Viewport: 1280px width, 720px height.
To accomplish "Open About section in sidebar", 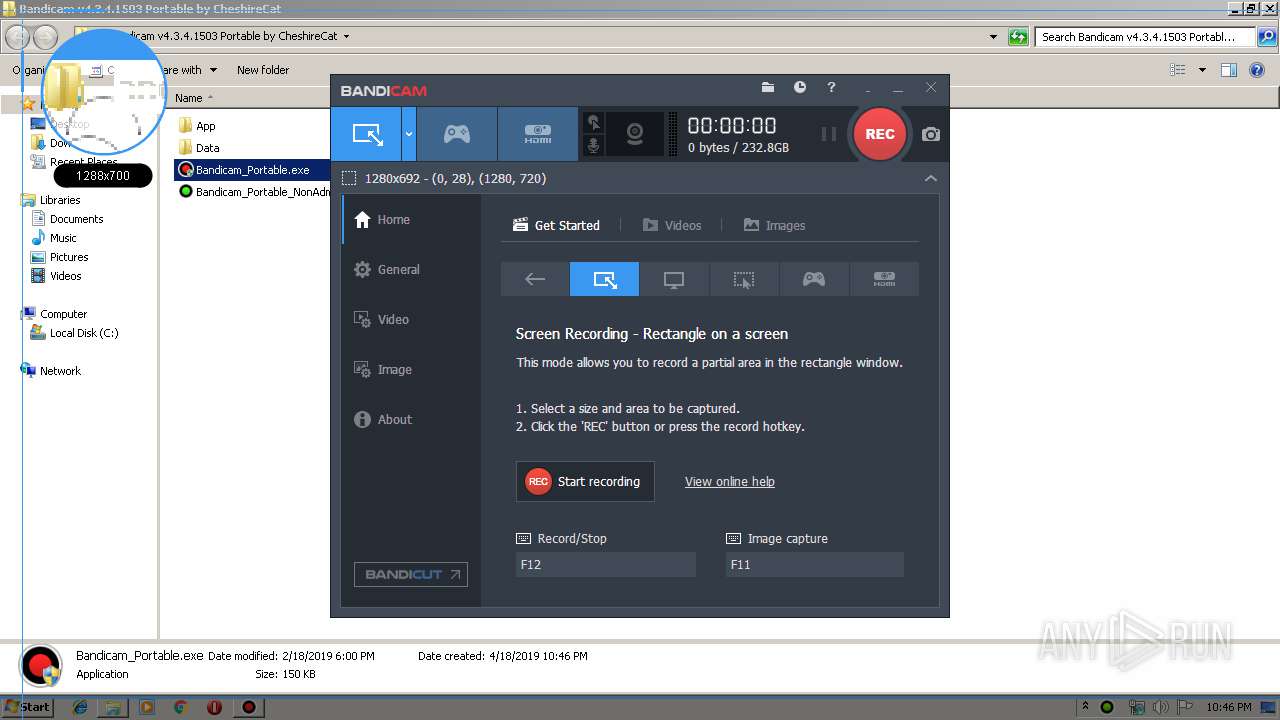I will (412, 420).
